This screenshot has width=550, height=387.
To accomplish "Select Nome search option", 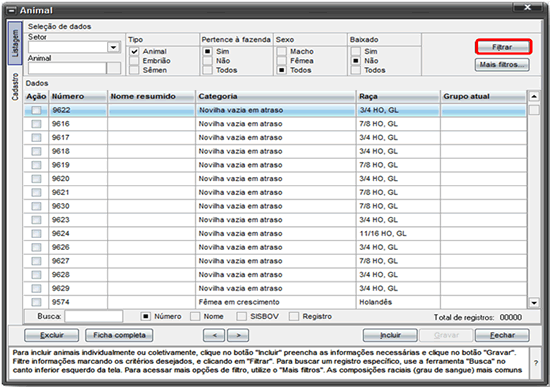I will click(x=195, y=316).
